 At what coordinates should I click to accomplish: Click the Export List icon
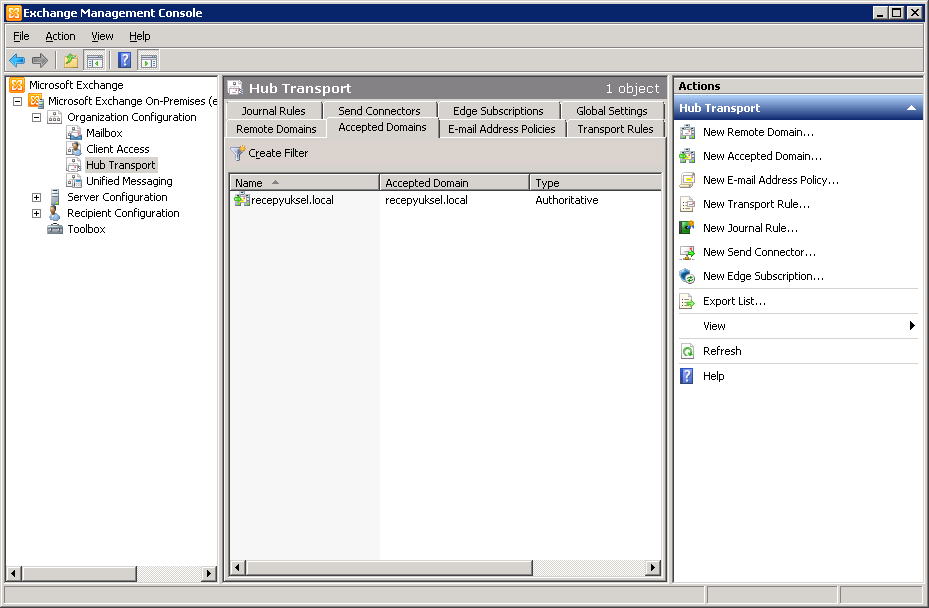tap(687, 301)
